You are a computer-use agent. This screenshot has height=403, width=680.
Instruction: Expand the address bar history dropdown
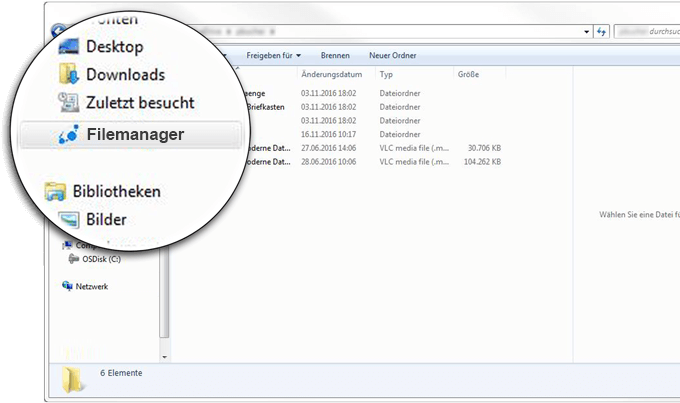coord(586,32)
